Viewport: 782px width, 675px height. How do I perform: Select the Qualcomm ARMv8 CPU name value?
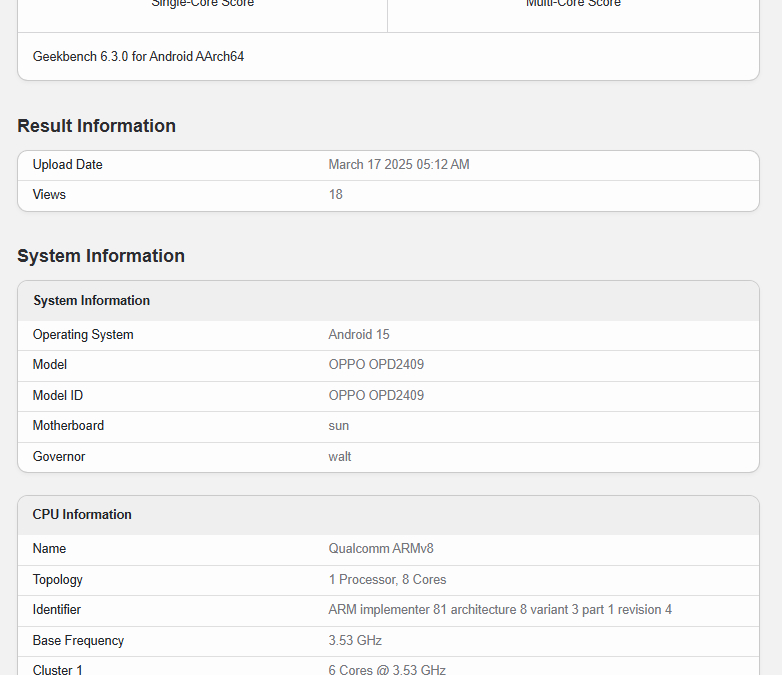380,549
